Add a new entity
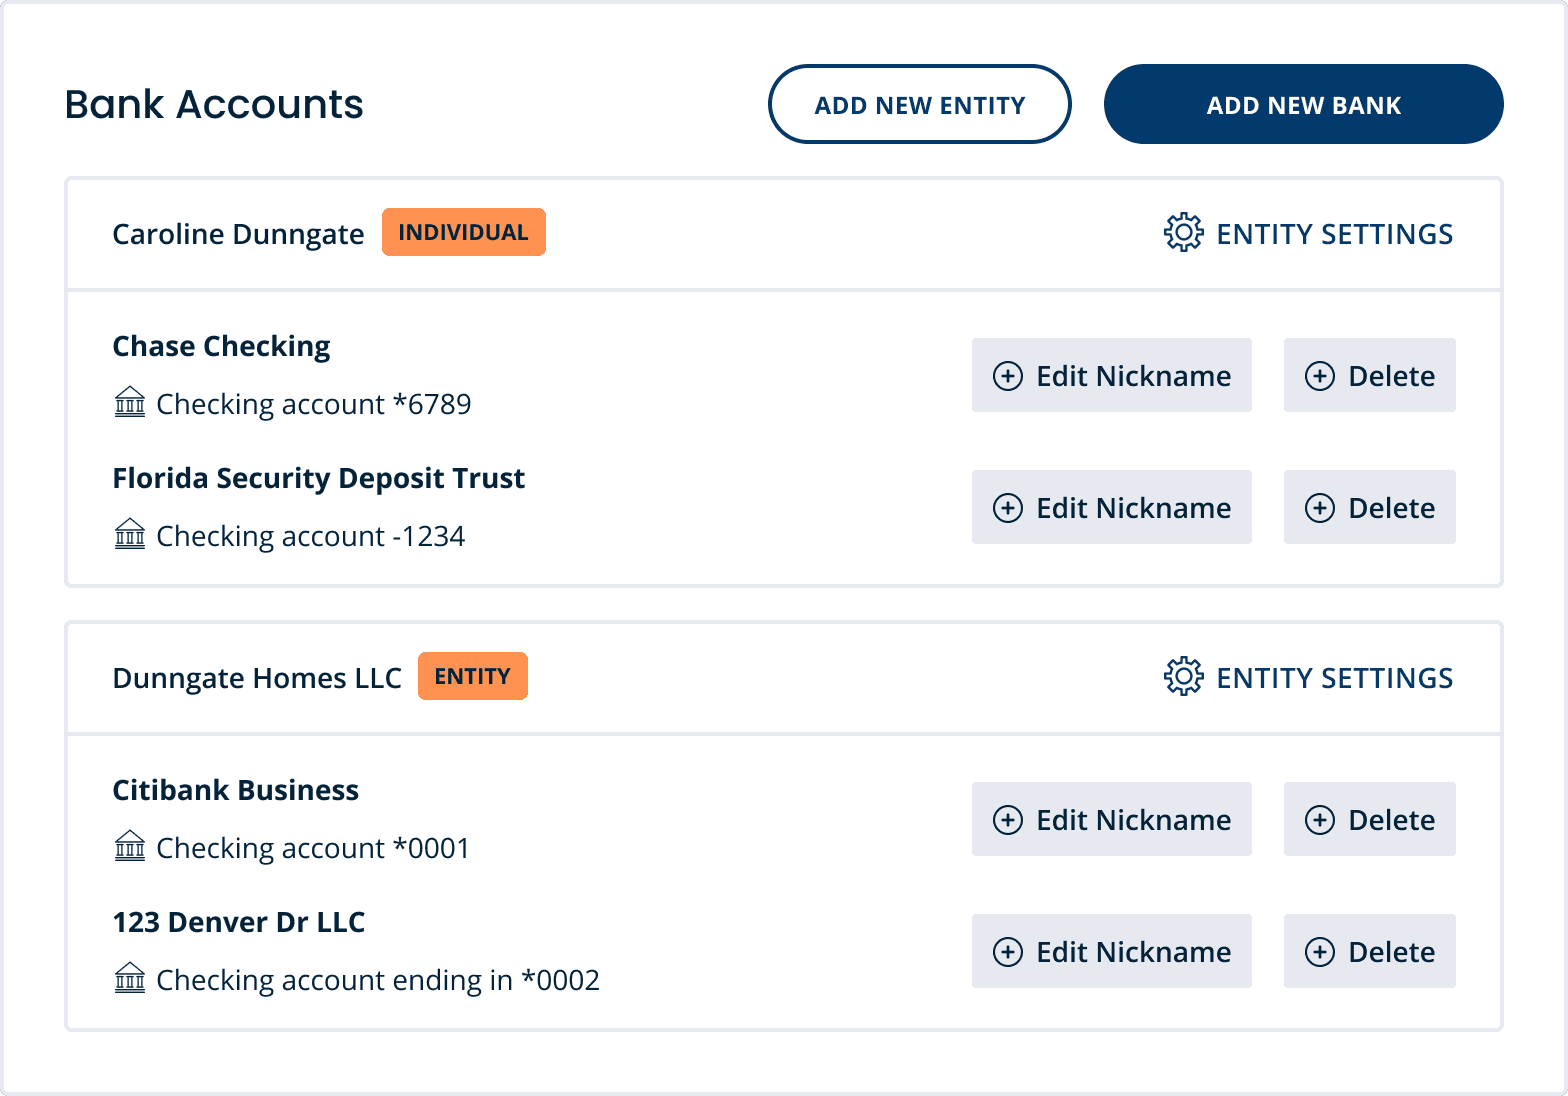The width and height of the screenshot is (1568, 1096). [x=920, y=104]
